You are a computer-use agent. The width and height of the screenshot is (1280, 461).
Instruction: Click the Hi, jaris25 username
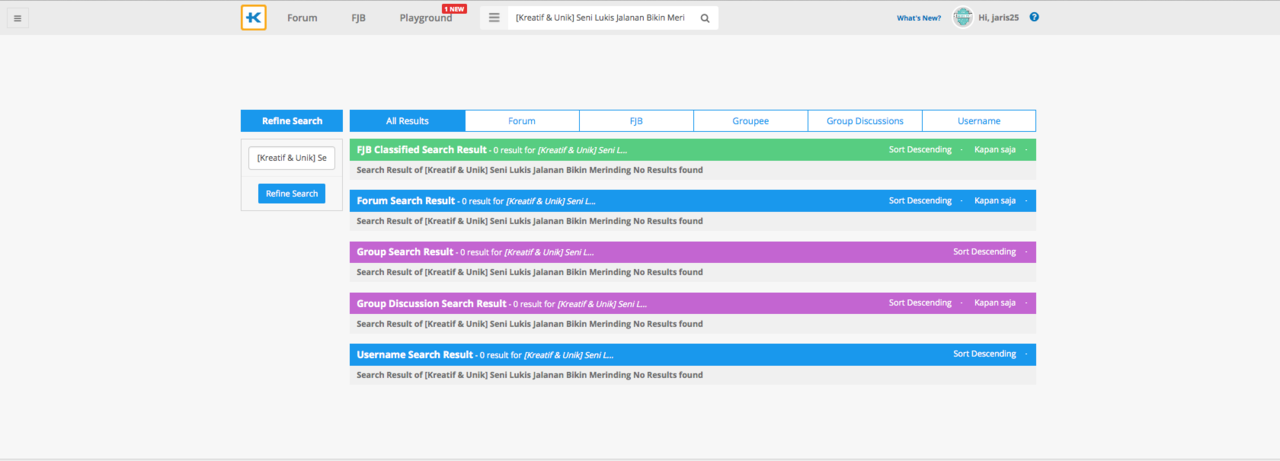(x=1000, y=18)
